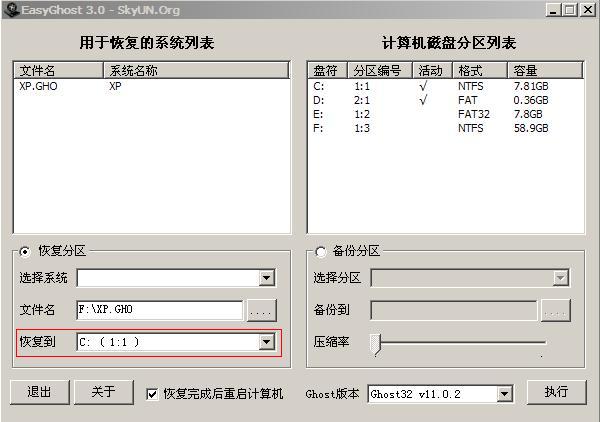Click the active checkmark for D: row
Image resolution: width=600 pixels, height=422 pixels.
423,100
